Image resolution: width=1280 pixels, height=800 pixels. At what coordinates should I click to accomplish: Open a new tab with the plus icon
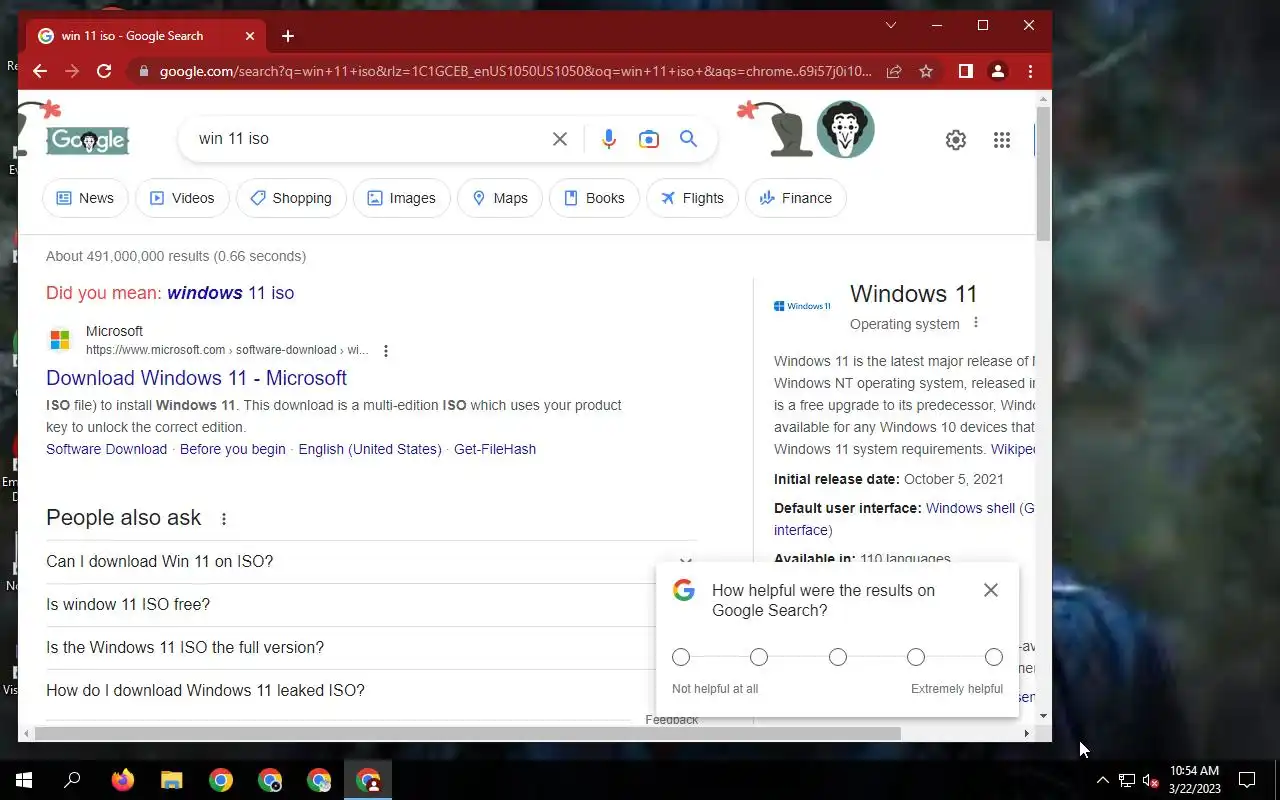point(288,36)
